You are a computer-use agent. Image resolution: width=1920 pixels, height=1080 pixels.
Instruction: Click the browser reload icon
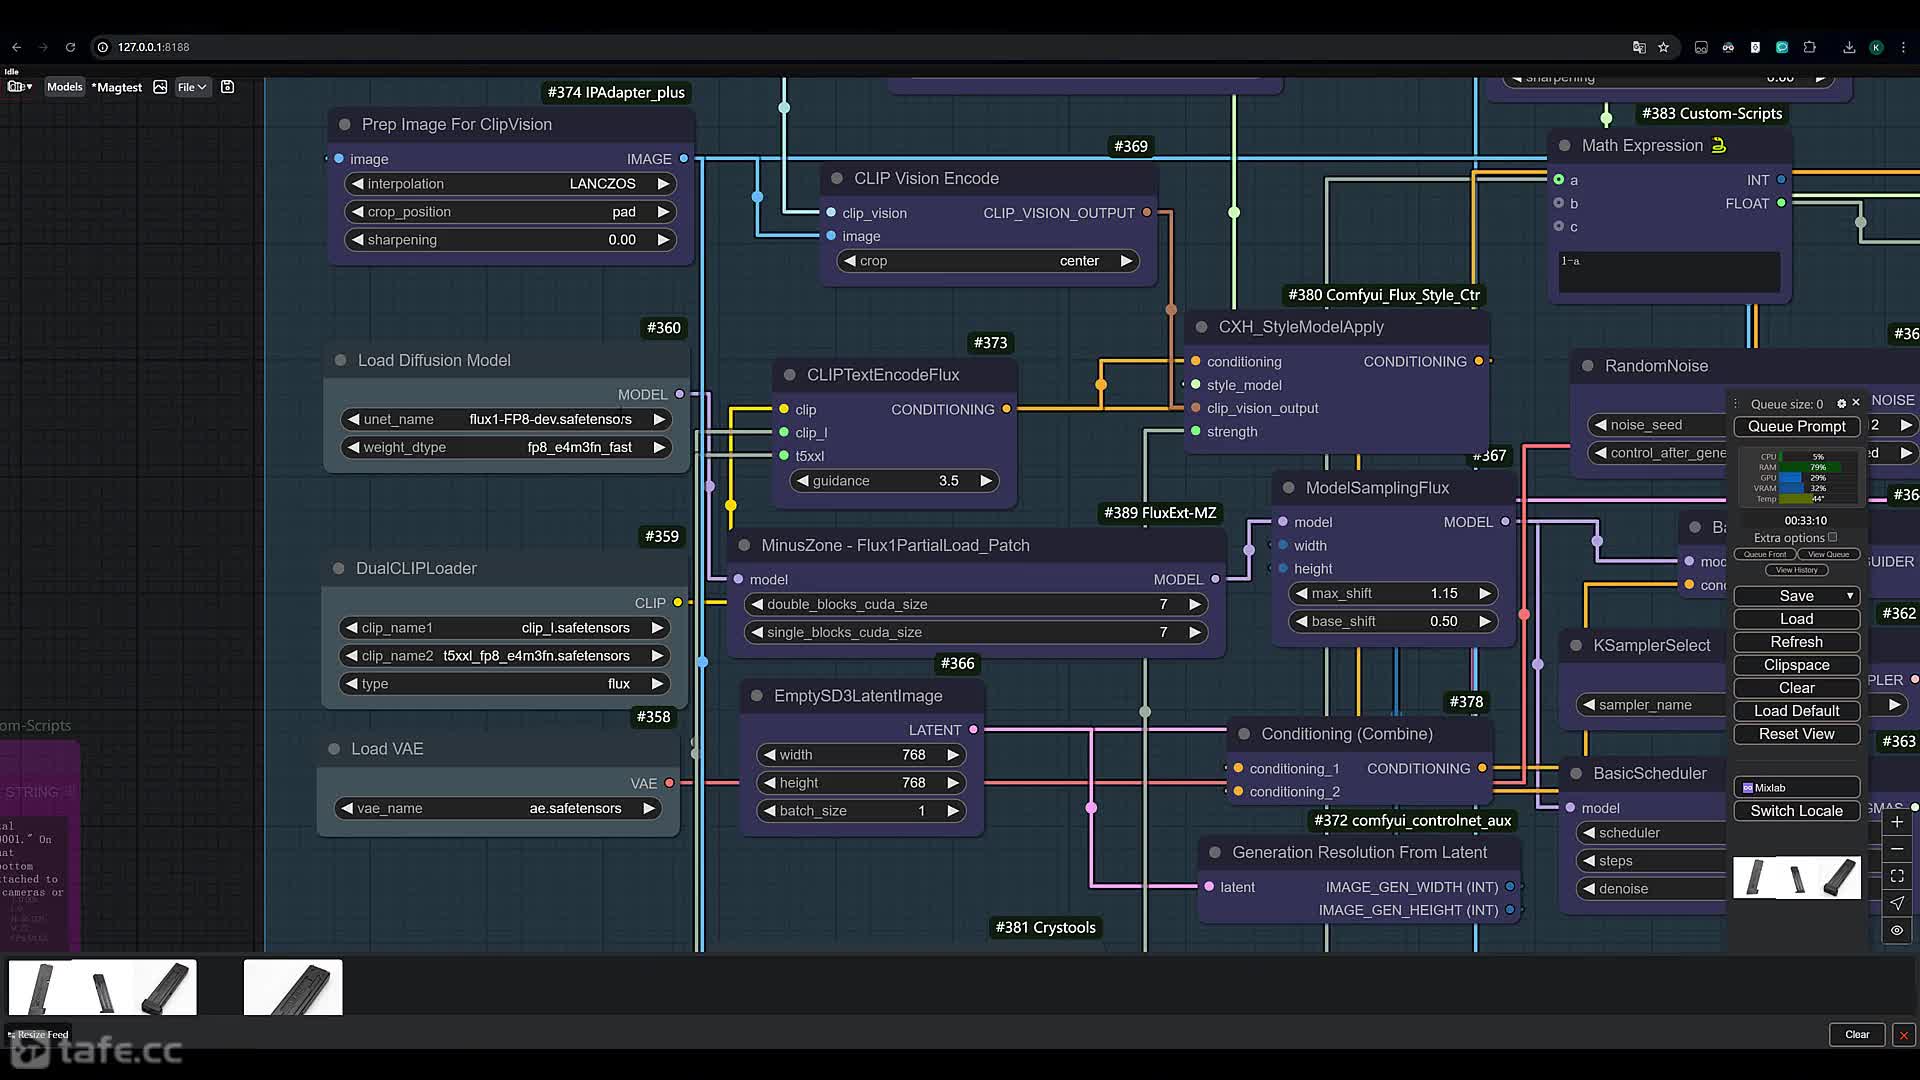click(70, 47)
